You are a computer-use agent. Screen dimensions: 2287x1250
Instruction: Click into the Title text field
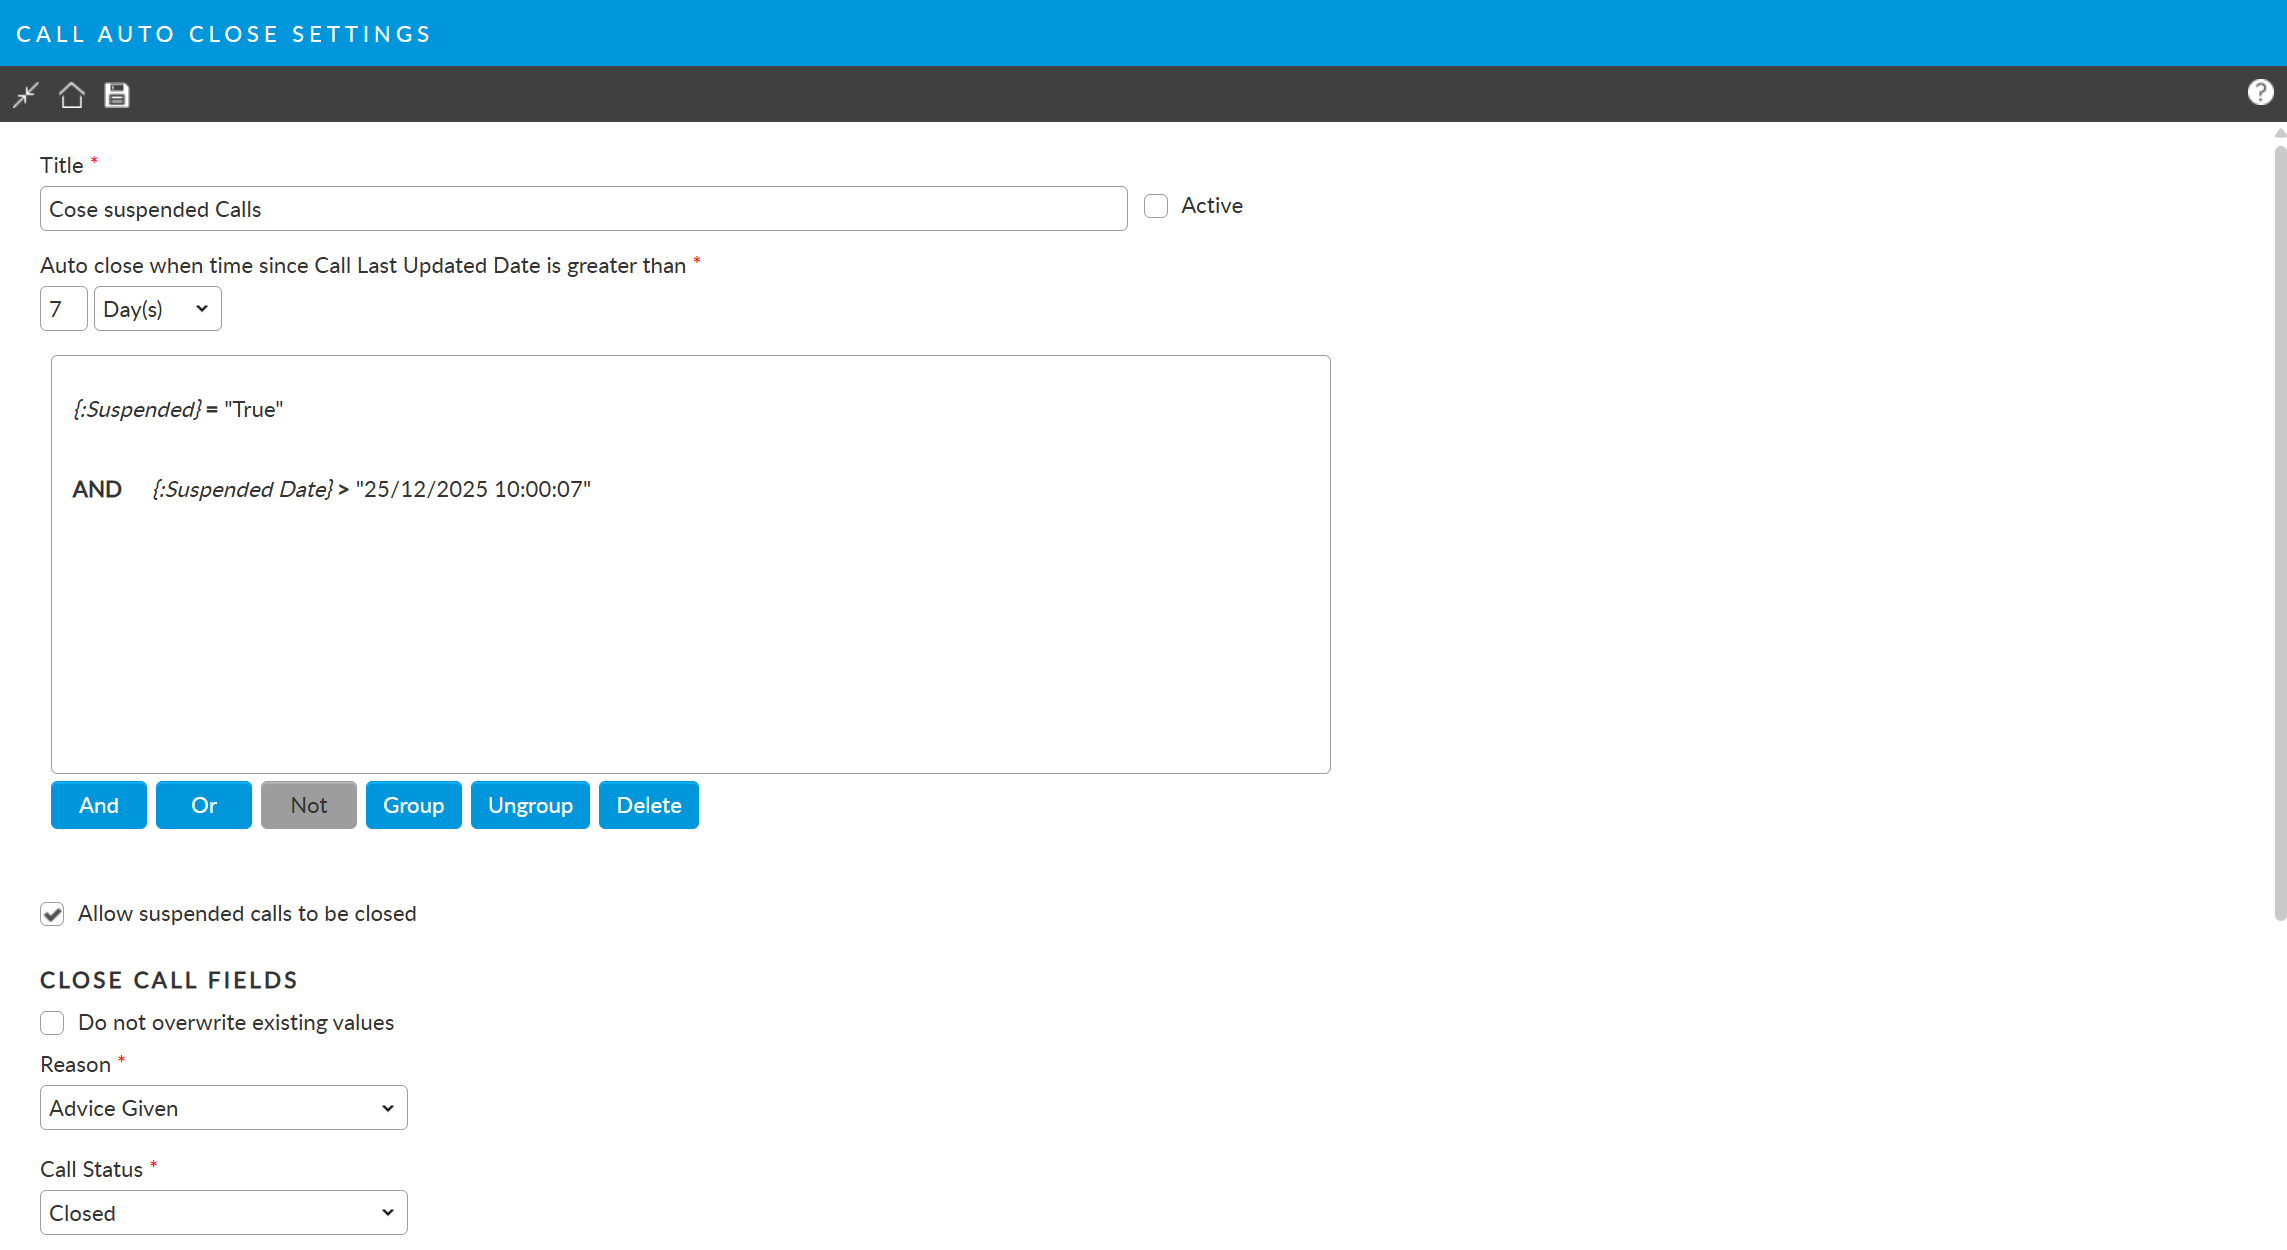click(583, 209)
